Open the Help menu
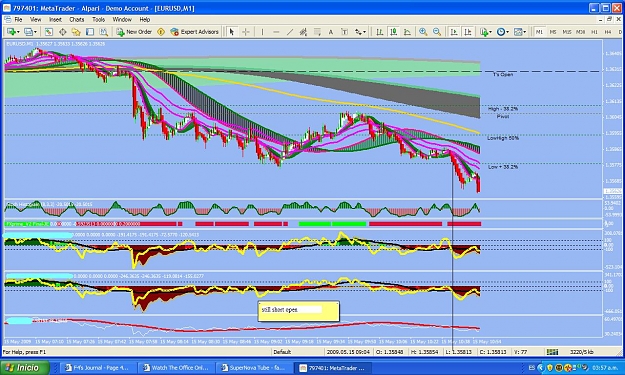625x375 pixels. coord(145,19)
